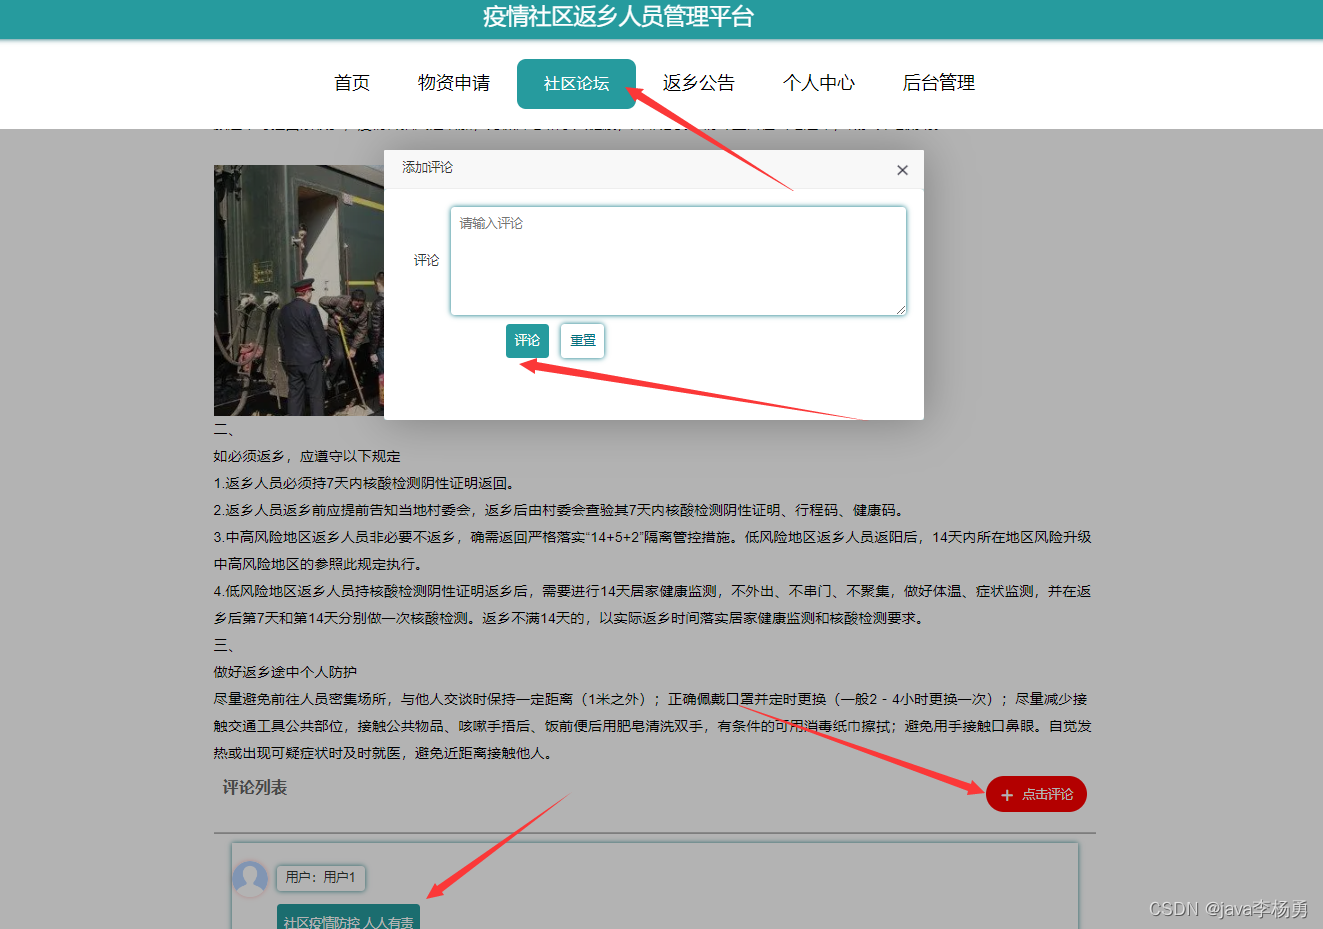Click into the 请输入评论 text area
This screenshot has width=1323, height=929.
(x=678, y=261)
